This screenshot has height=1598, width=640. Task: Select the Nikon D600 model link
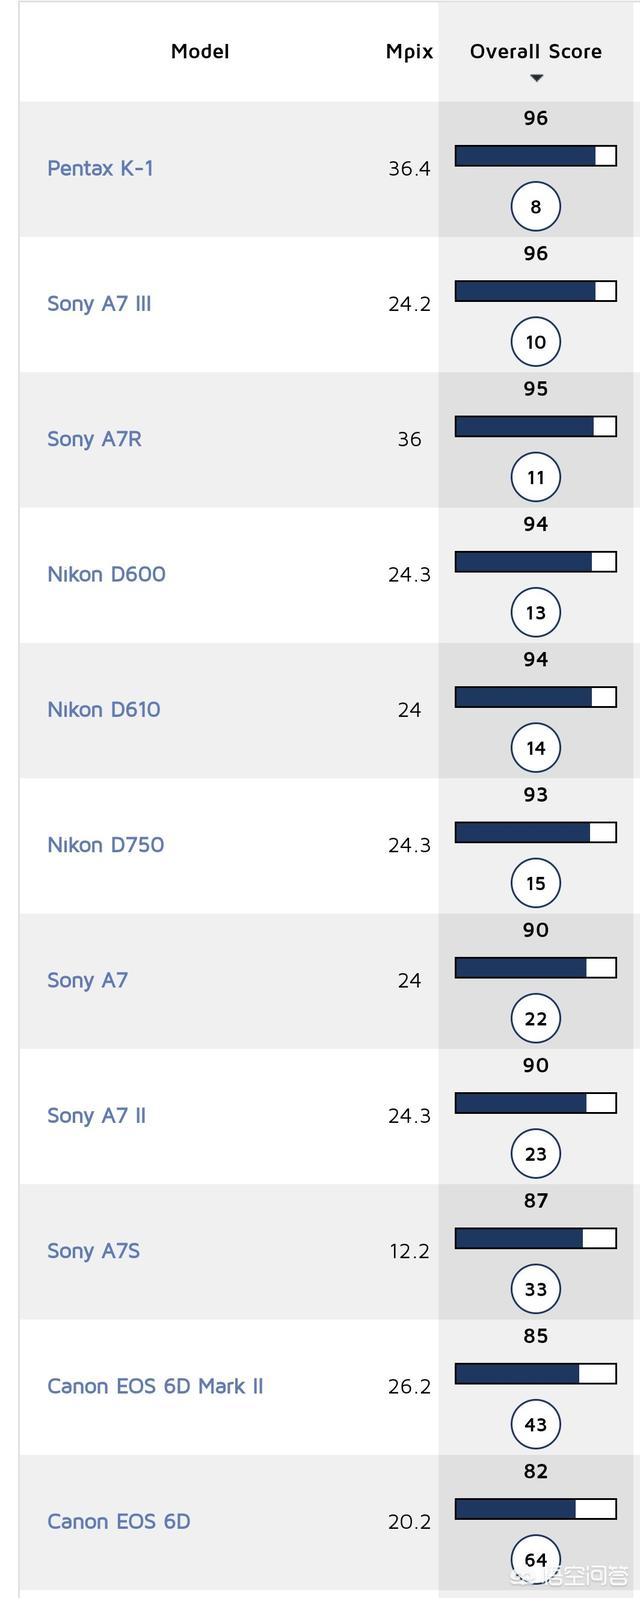pyautogui.click(x=106, y=574)
